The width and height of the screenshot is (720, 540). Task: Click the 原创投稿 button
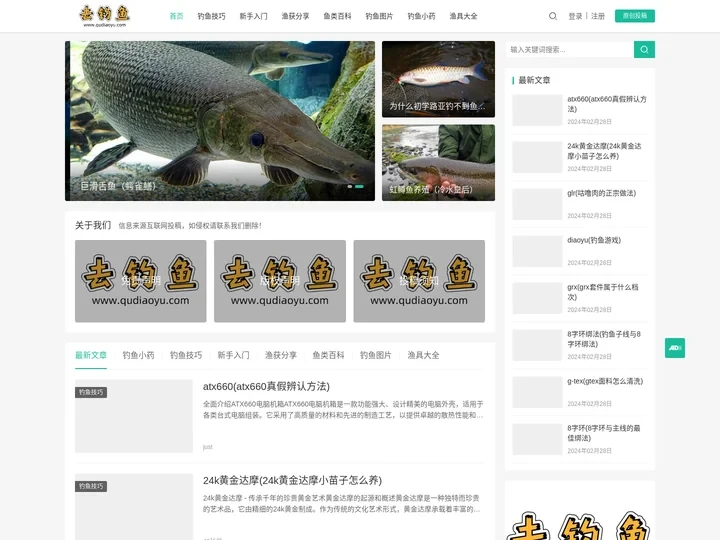pyautogui.click(x=635, y=16)
